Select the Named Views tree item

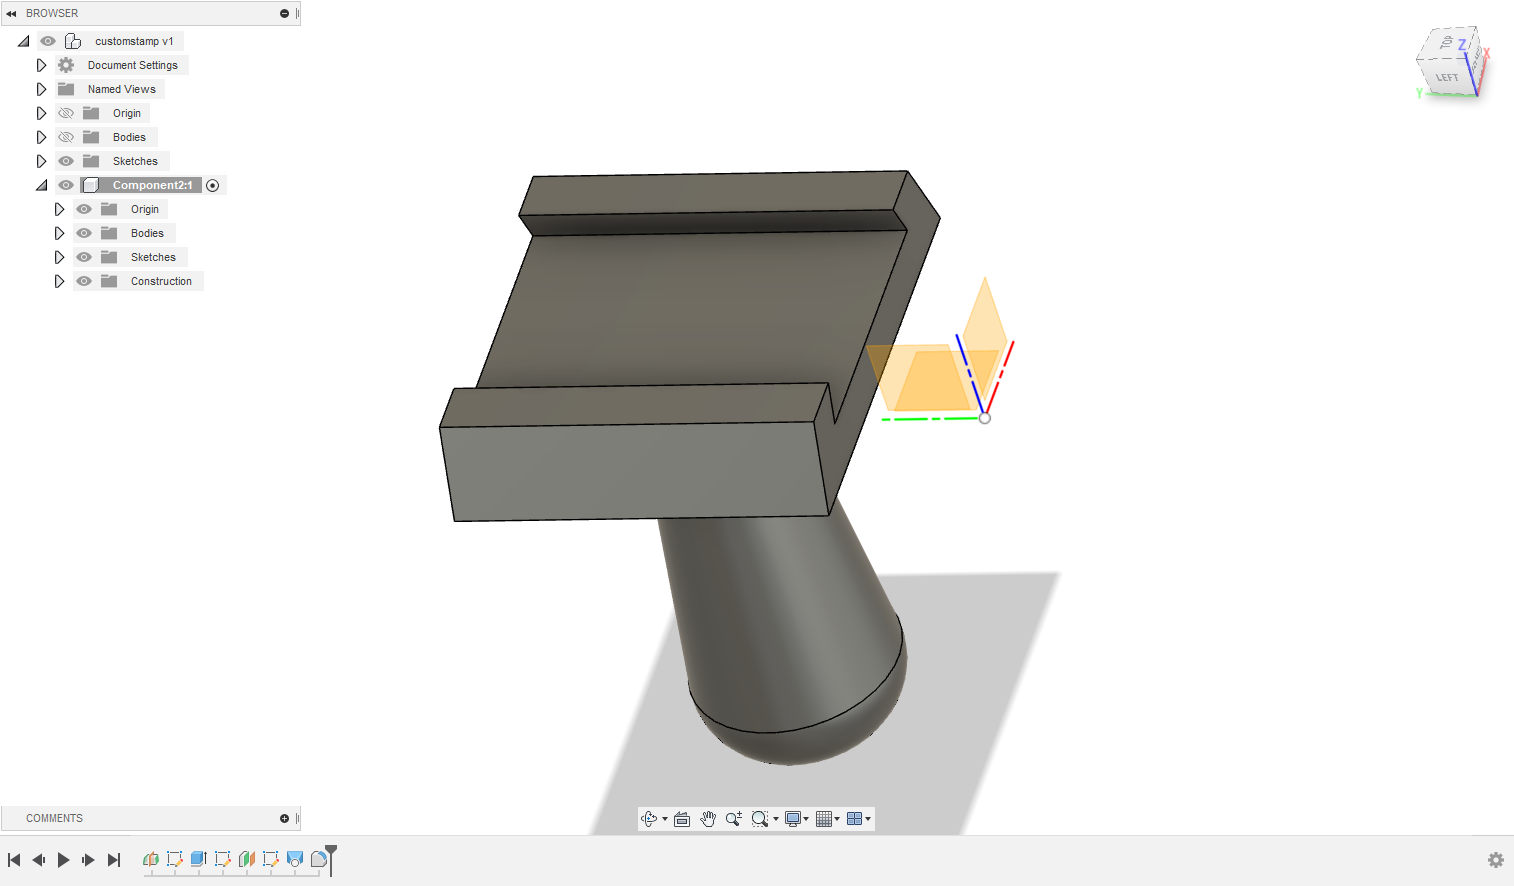point(122,89)
